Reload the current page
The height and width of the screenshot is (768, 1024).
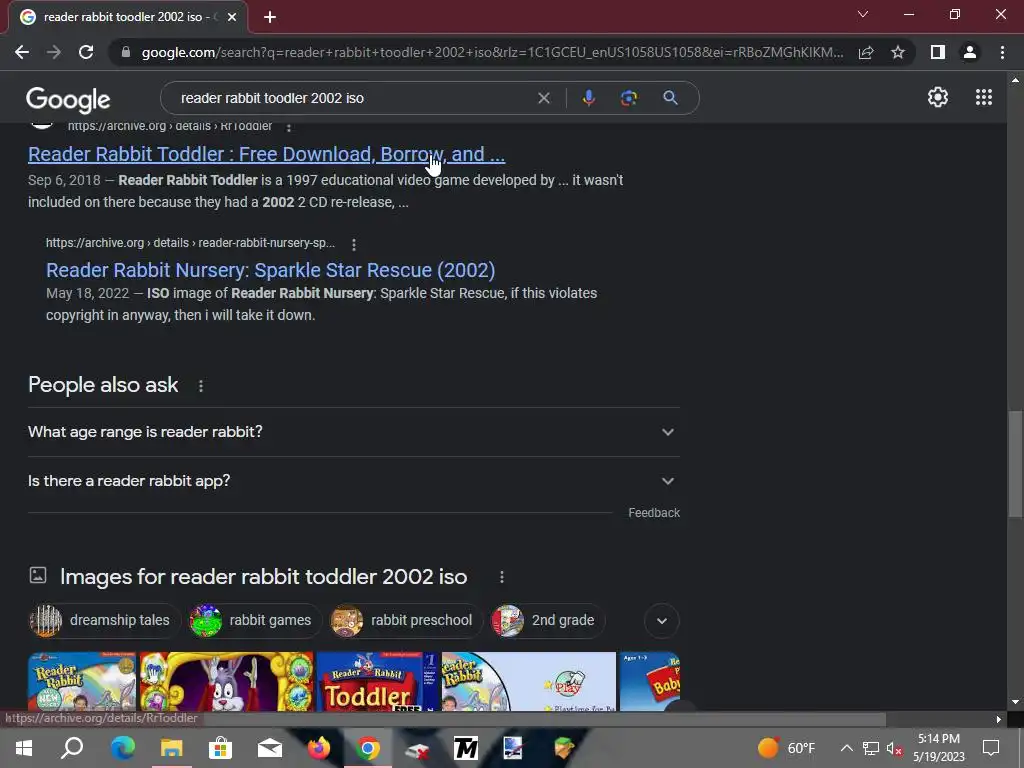coord(86,52)
